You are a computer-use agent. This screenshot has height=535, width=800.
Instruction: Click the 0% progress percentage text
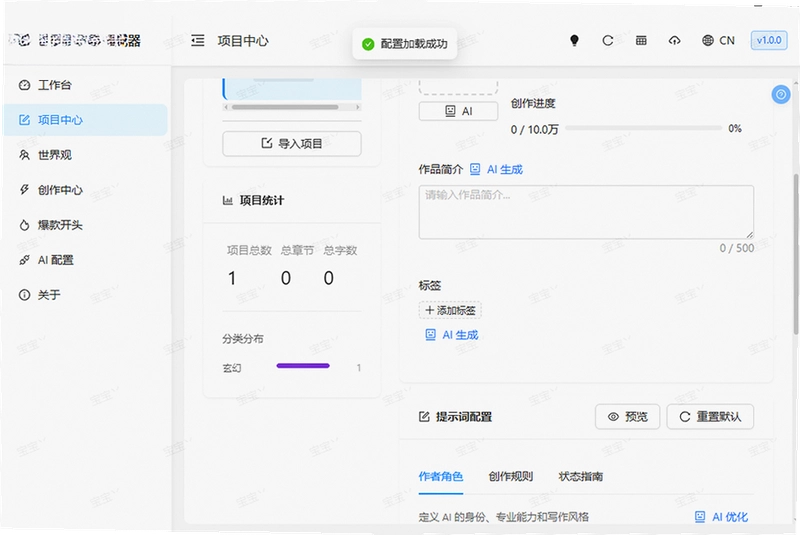point(735,129)
